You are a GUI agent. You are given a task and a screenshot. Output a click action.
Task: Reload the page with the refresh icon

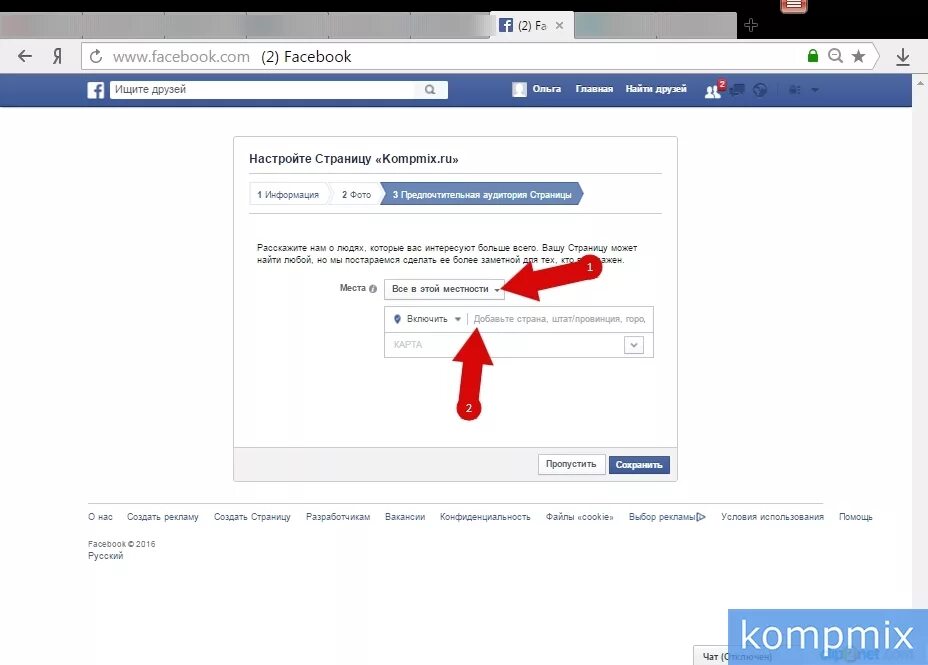(96, 57)
